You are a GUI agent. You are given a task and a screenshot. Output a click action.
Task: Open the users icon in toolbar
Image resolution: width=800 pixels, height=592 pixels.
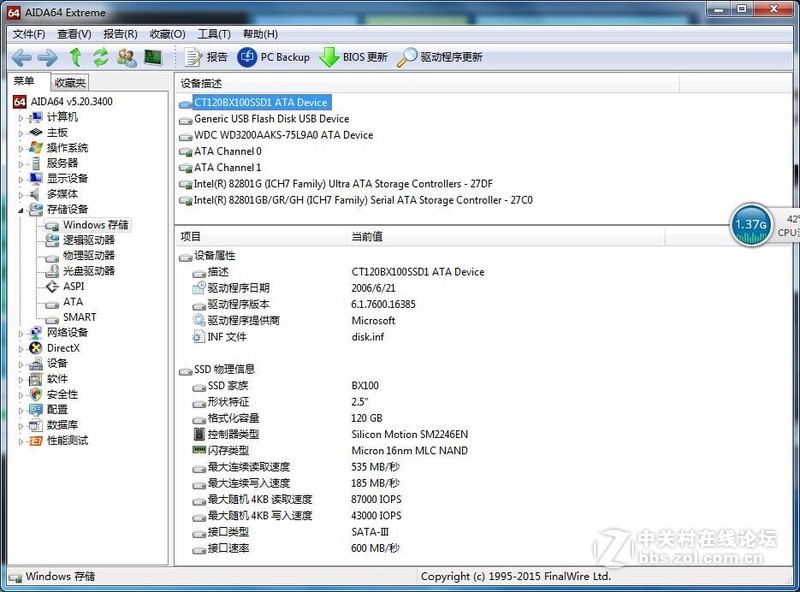(x=126, y=57)
